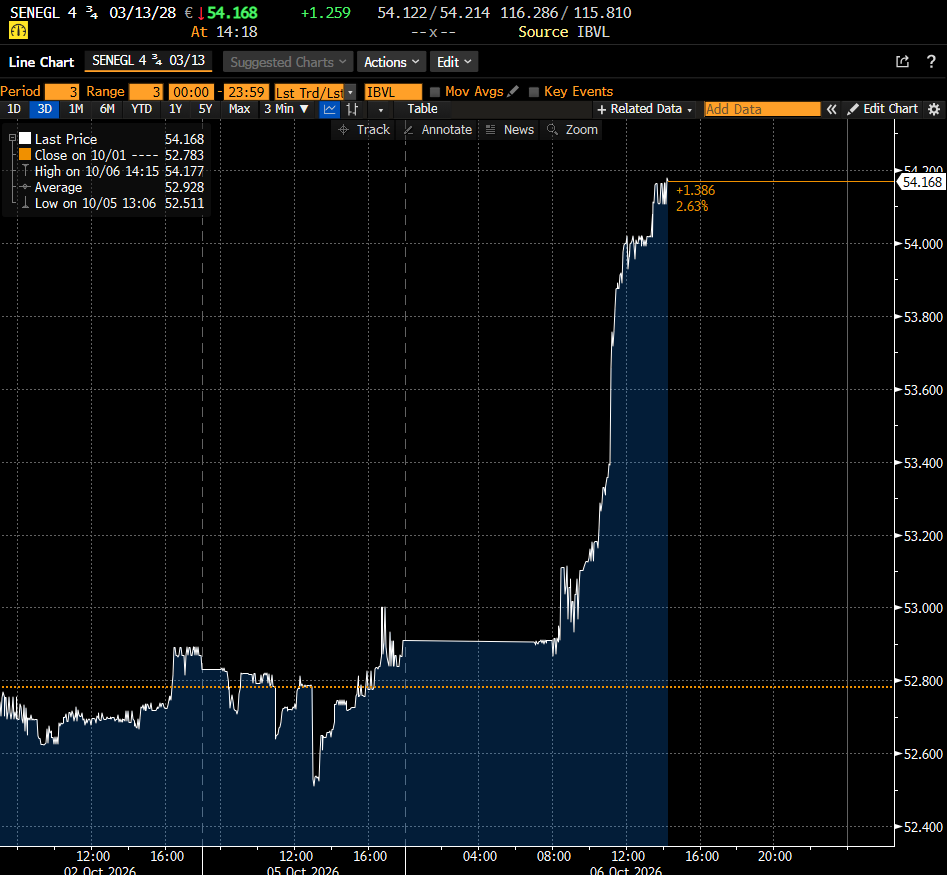
Task: Click the pencil icon next to Mov Avgs
Action: coord(513,91)
